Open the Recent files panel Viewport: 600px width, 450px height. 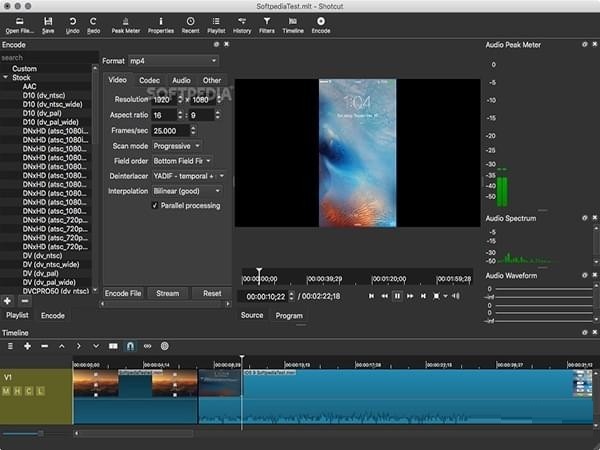tap(190, 26)
